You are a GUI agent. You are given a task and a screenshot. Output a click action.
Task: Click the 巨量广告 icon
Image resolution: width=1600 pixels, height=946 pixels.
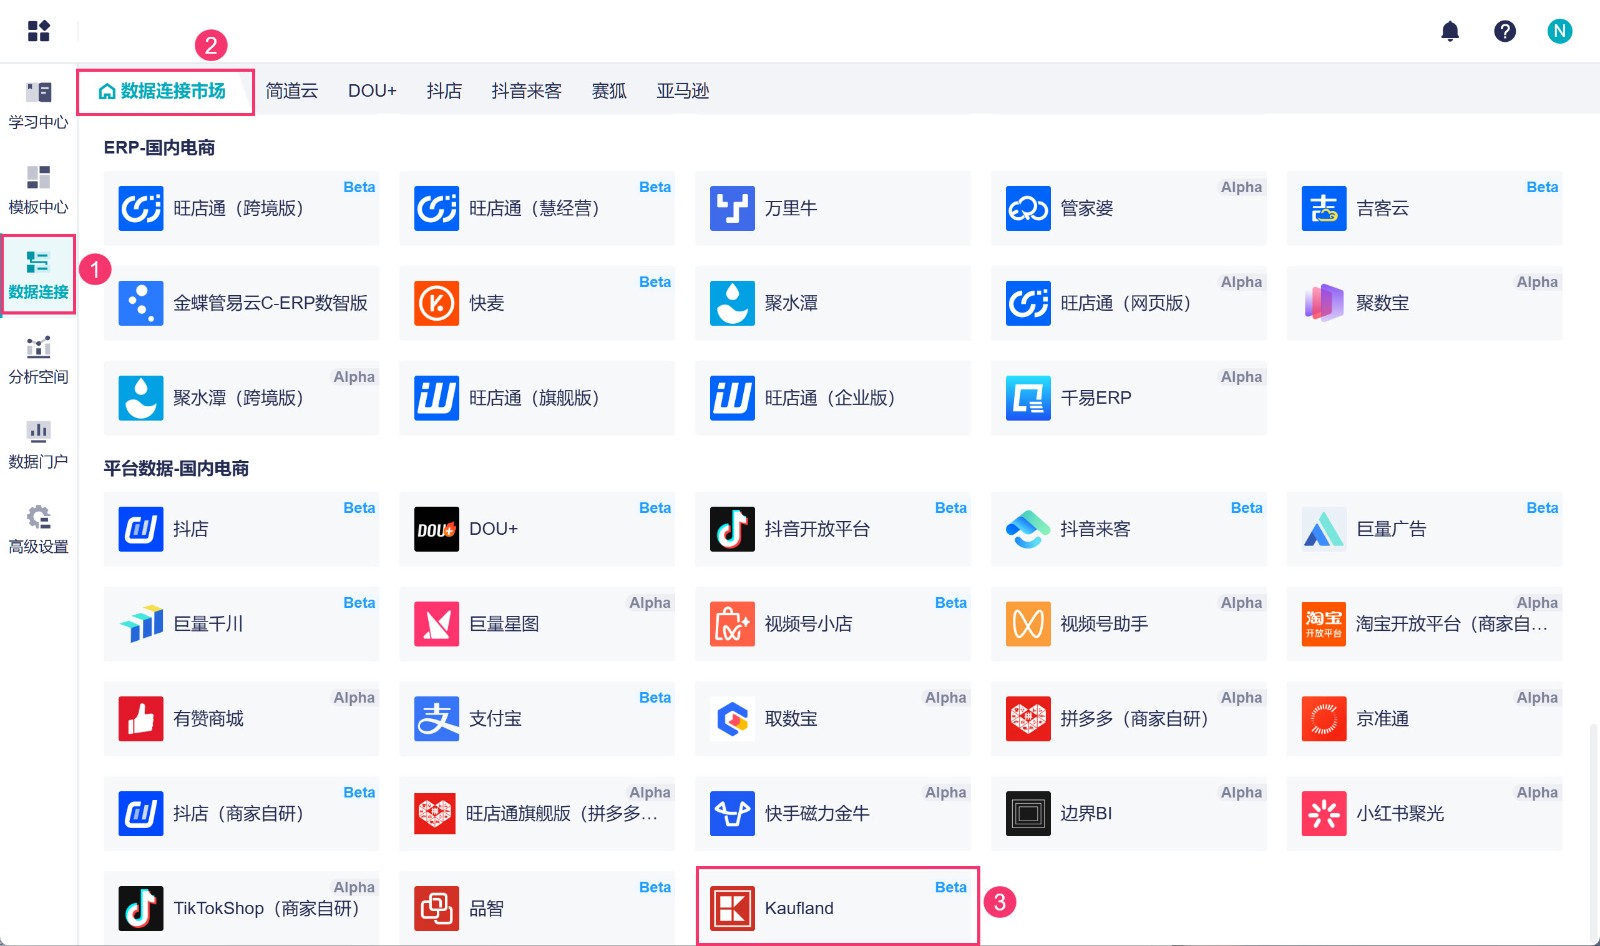pos(1324,529)
